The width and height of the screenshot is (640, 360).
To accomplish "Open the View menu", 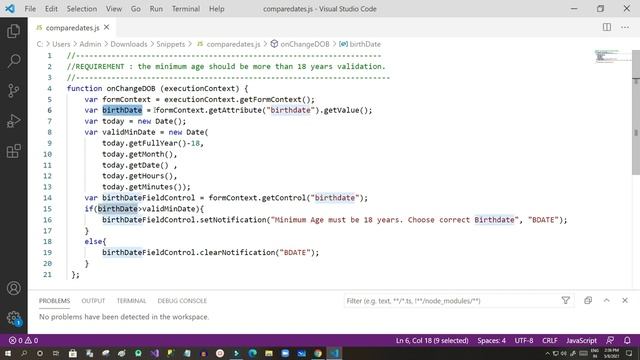I will tap(114, 9).
